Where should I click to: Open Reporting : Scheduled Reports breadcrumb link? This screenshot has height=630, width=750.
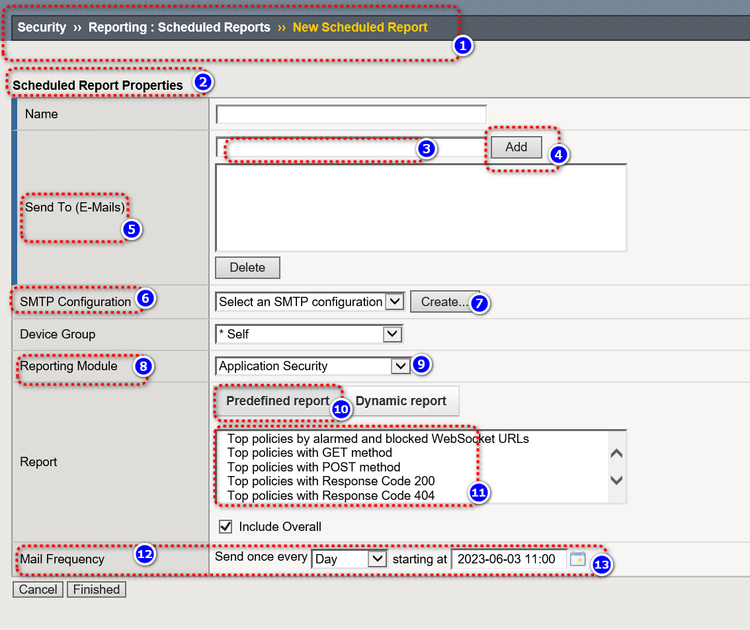[x=179, y=28]
